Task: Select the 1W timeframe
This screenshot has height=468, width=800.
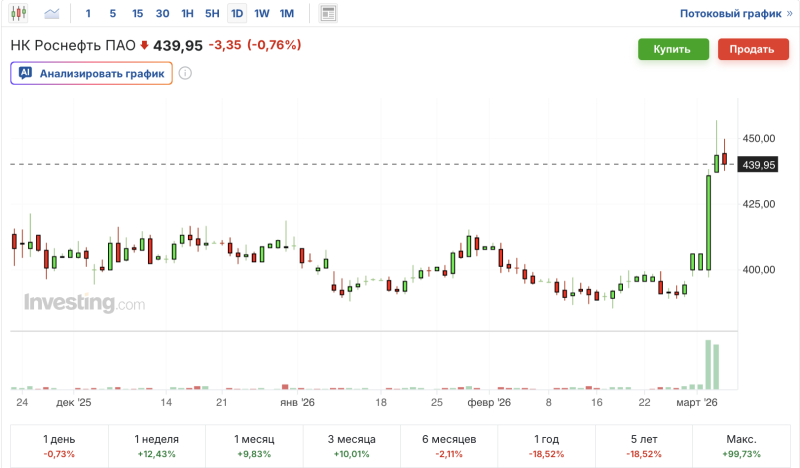Action: pyautogui.click(x=262, y=14)
